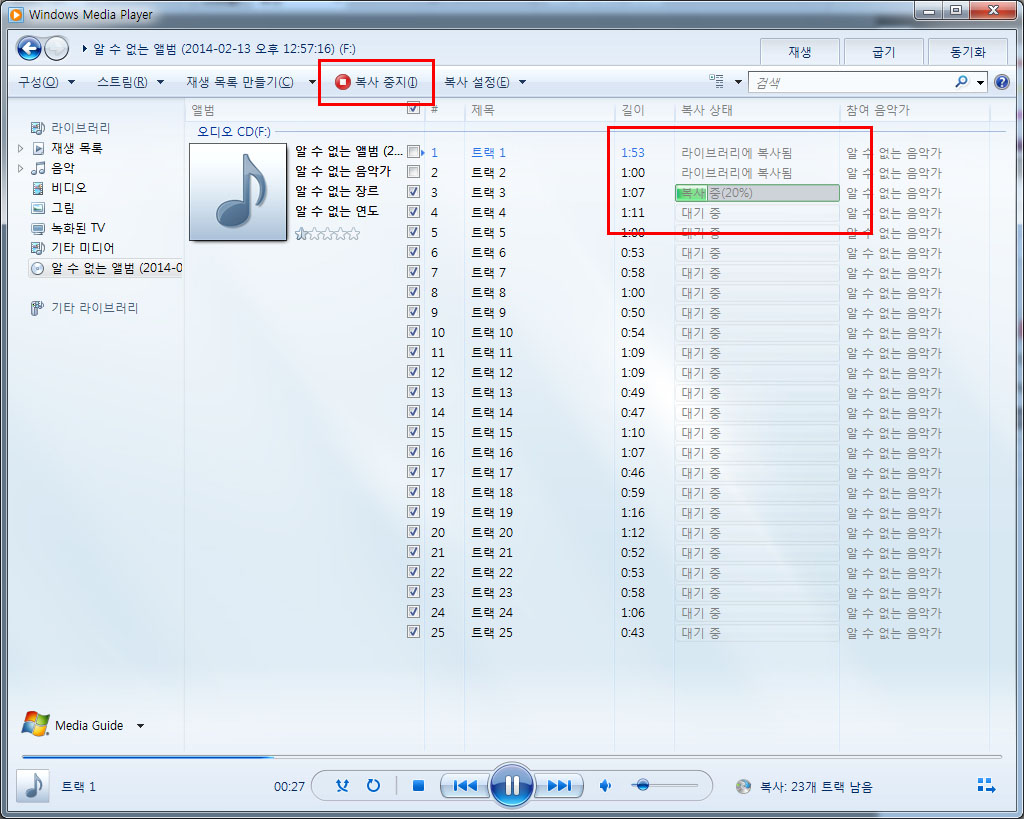Pause playback with the round button
Viewport: 1024px width, 819px height.
pyautogui.click(x=511, y=785)
